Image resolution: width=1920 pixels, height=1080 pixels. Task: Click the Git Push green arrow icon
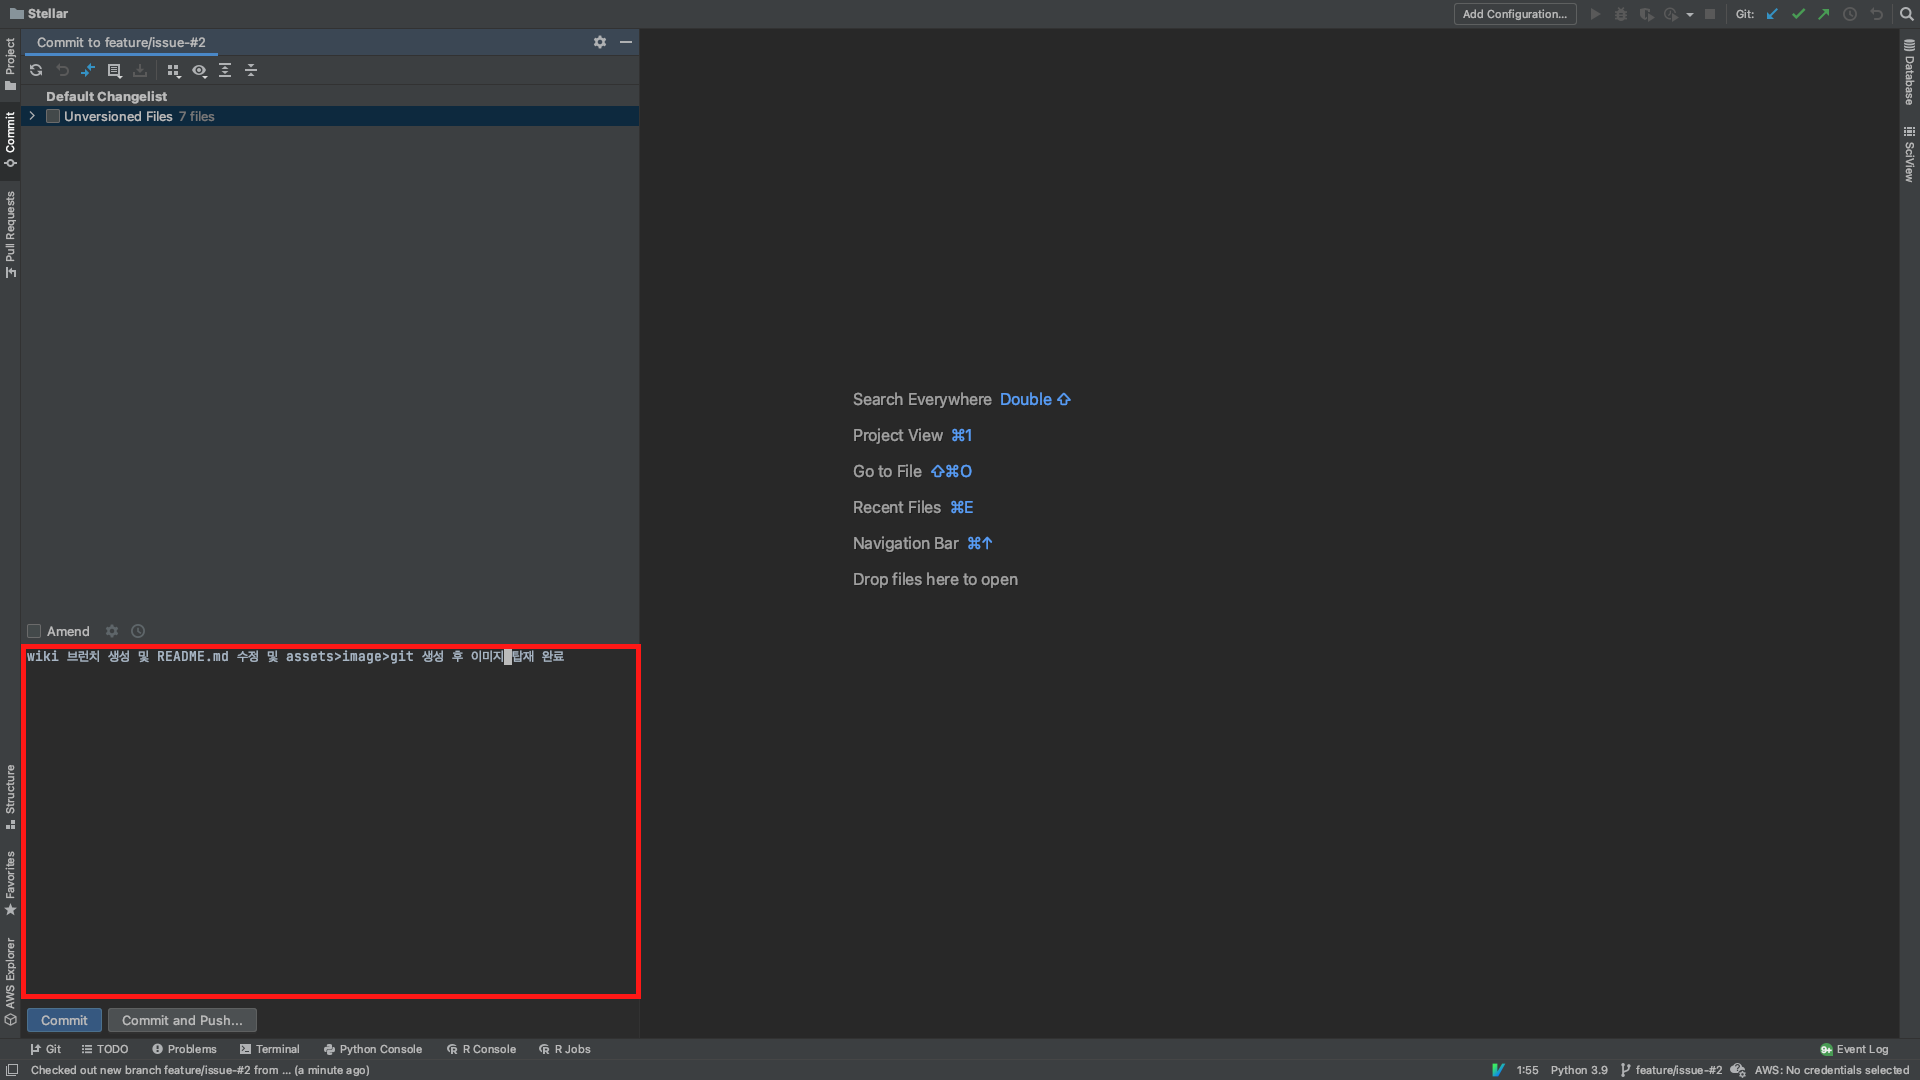tap(1824, 14)
